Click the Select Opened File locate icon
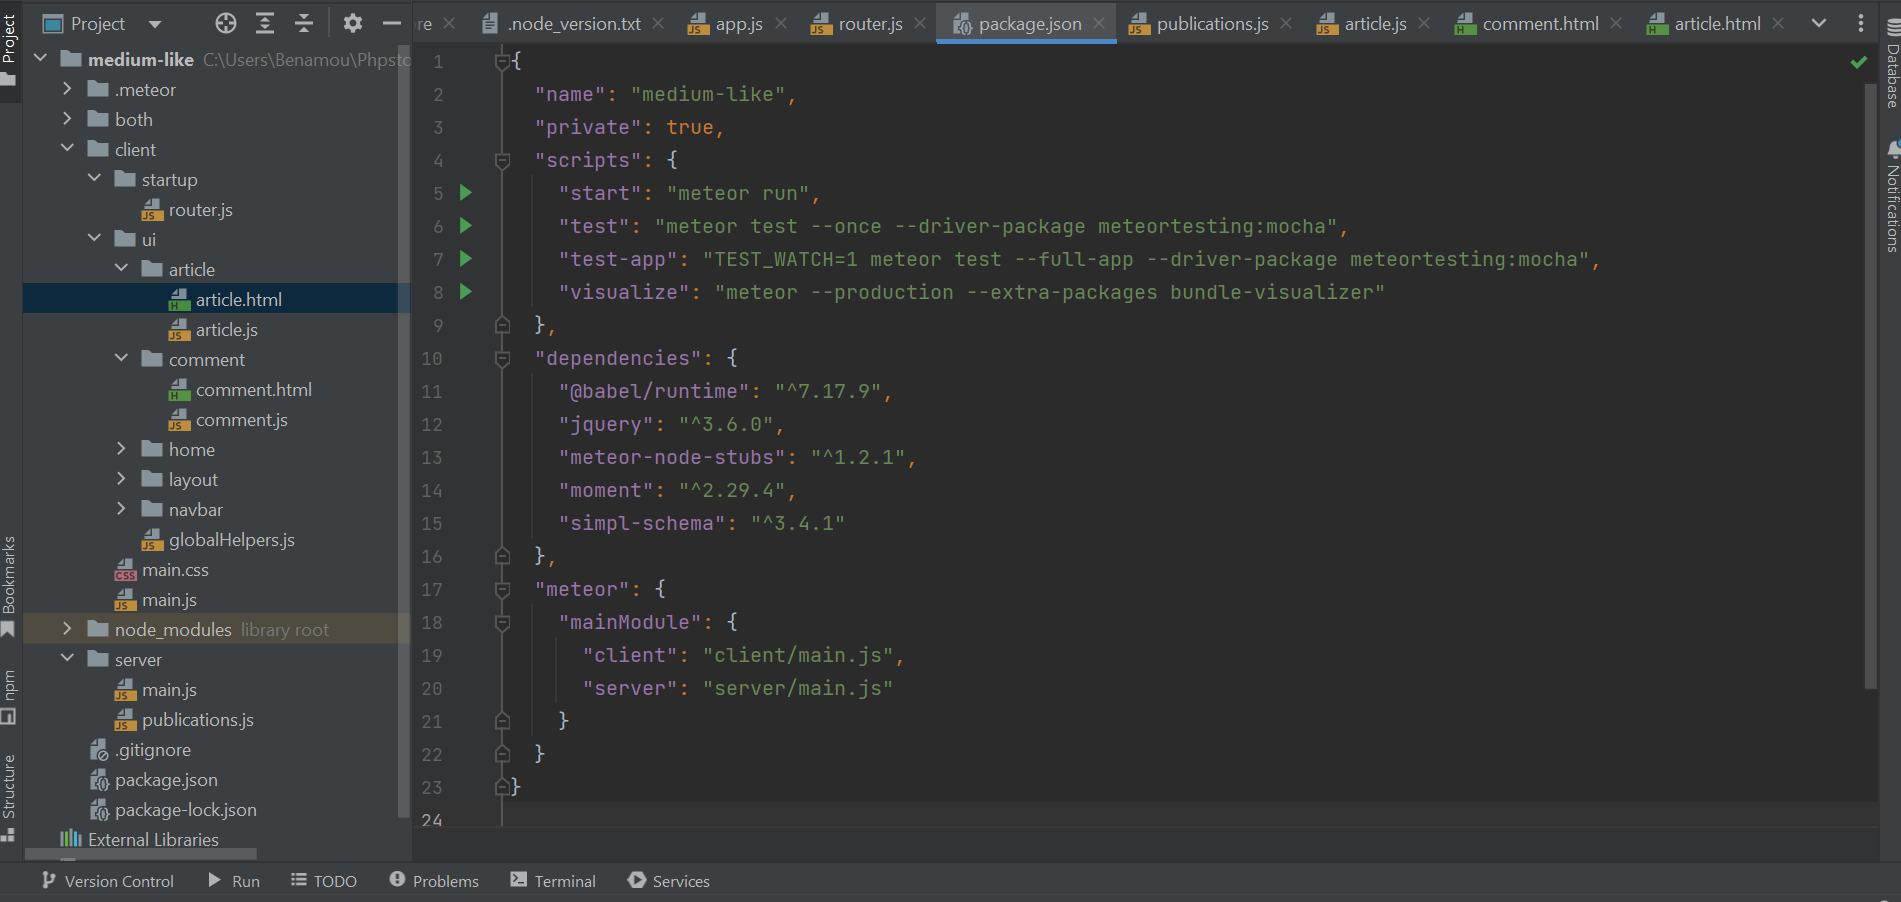1901x902 pixels. coord(226,23)
